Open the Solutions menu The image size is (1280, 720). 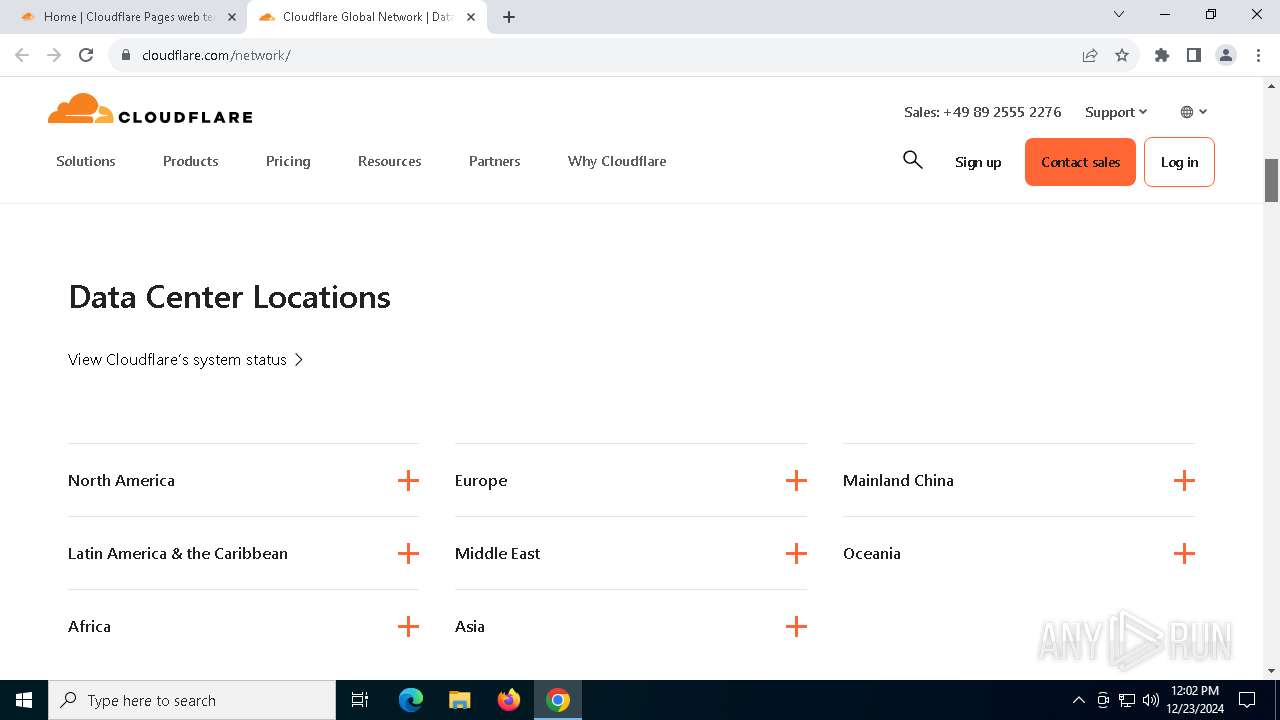tap(86, 161)
